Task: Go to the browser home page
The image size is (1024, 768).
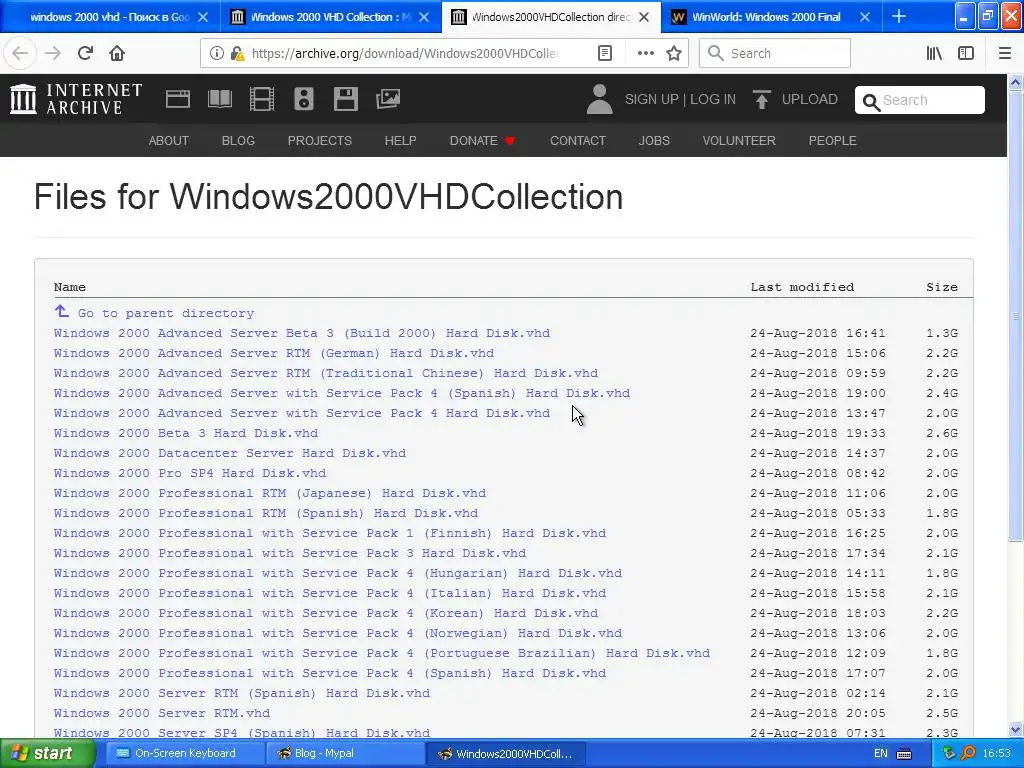Action: coord(117,53)
